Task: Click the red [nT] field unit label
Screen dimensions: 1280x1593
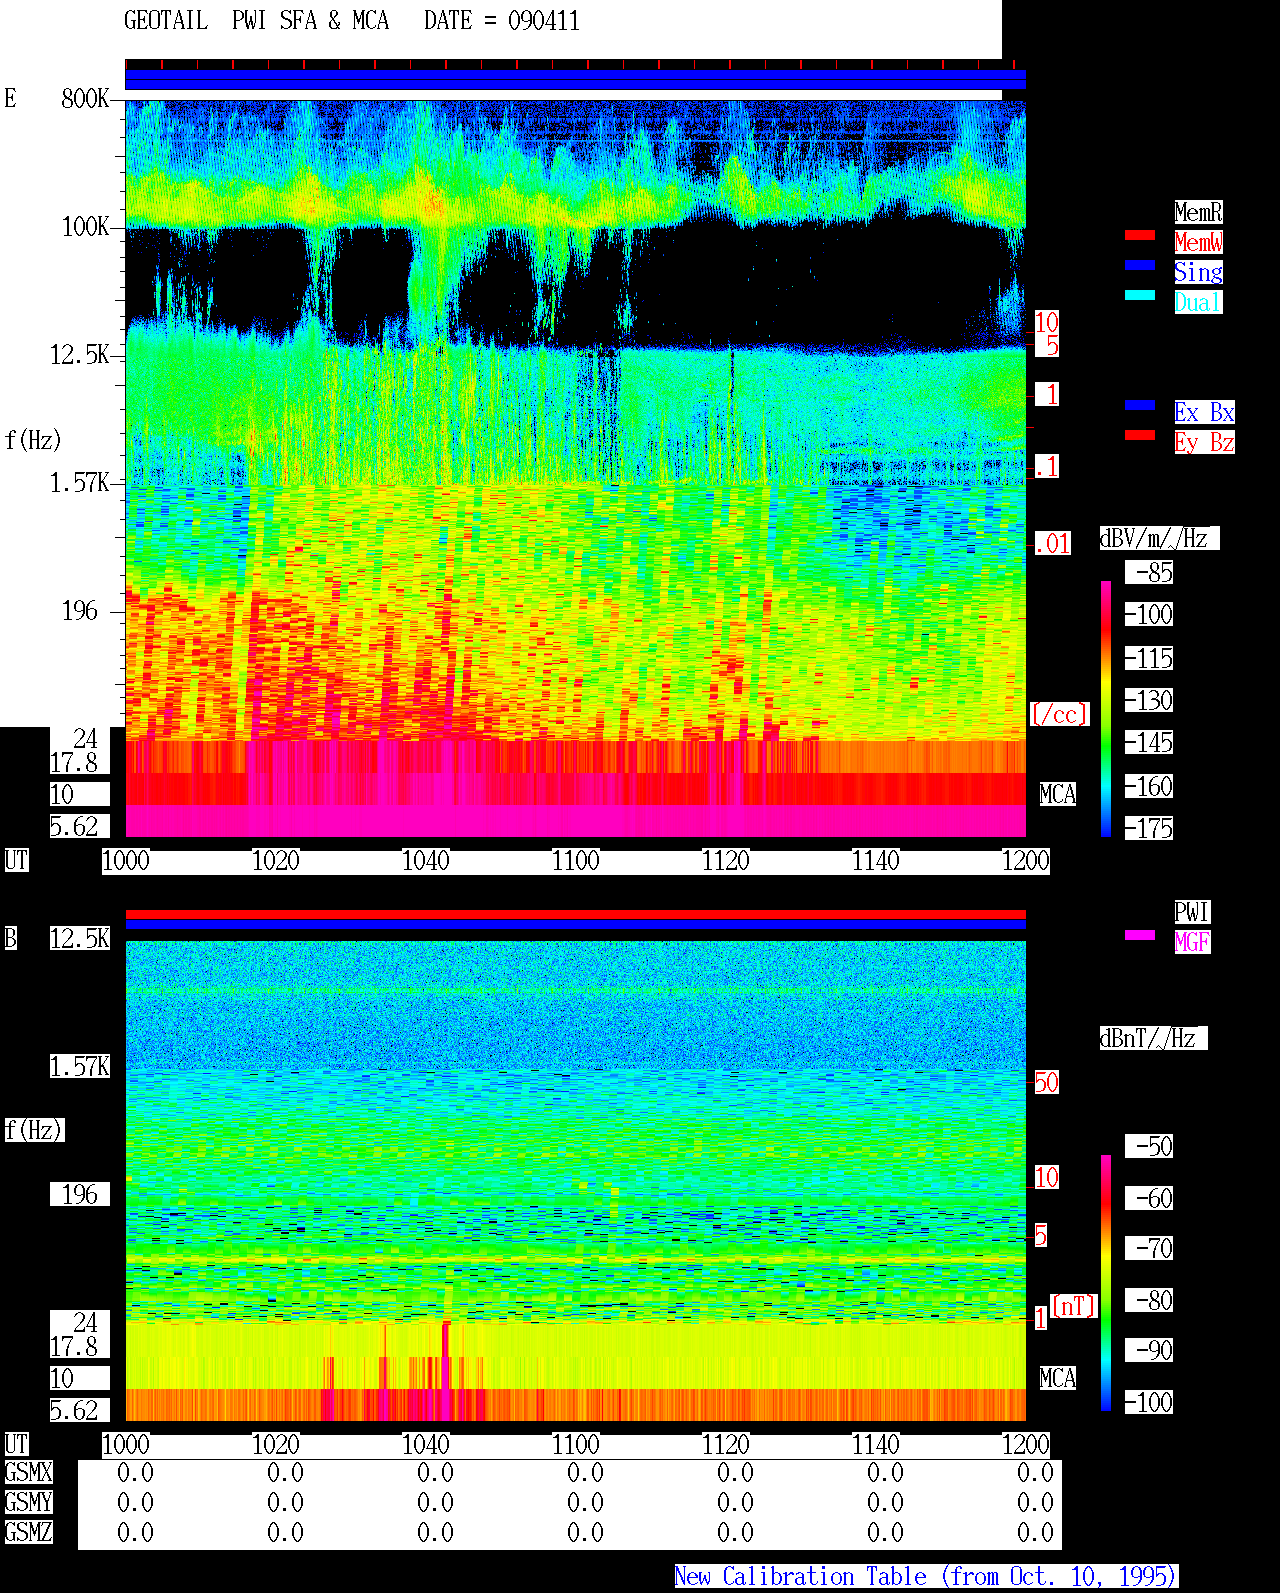Action: point(1074,1306)
